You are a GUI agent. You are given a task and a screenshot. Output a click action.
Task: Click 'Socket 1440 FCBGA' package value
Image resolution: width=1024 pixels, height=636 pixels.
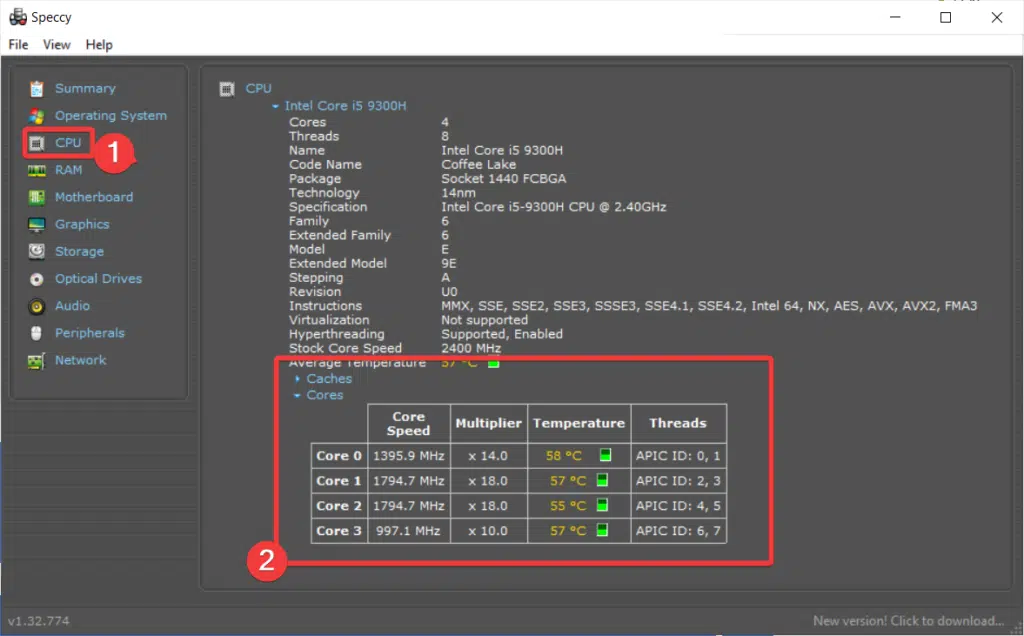click(x=504, y=178)
